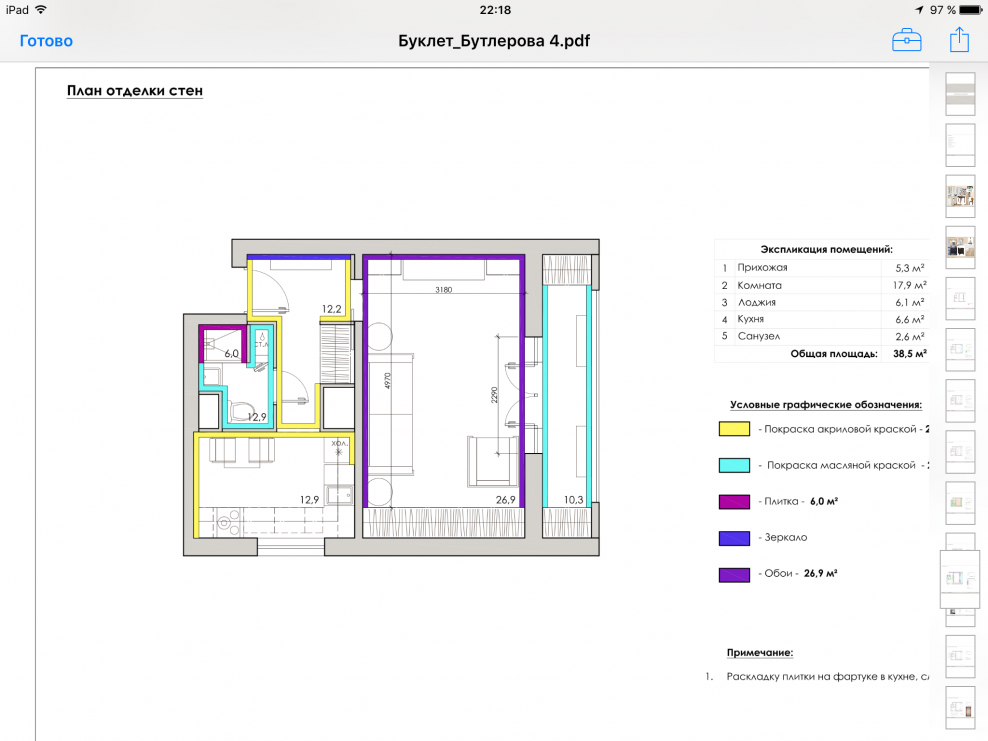Image resolution: width=988 pixels, height=741 pixels.
Task: Open third page thumbnail with interior photo
Action: click(x=960, y=195)
